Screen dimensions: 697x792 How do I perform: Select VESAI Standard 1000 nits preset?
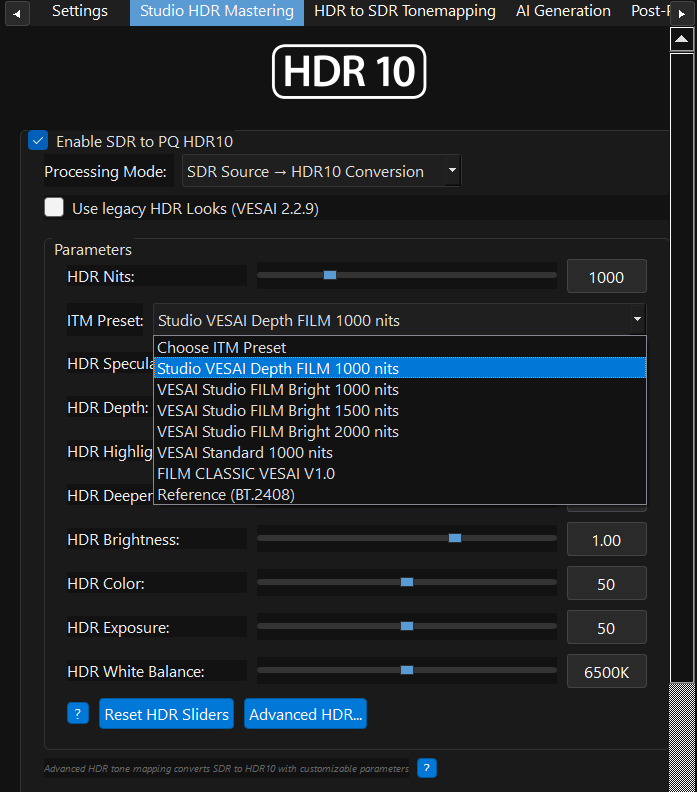pos(400,453)
